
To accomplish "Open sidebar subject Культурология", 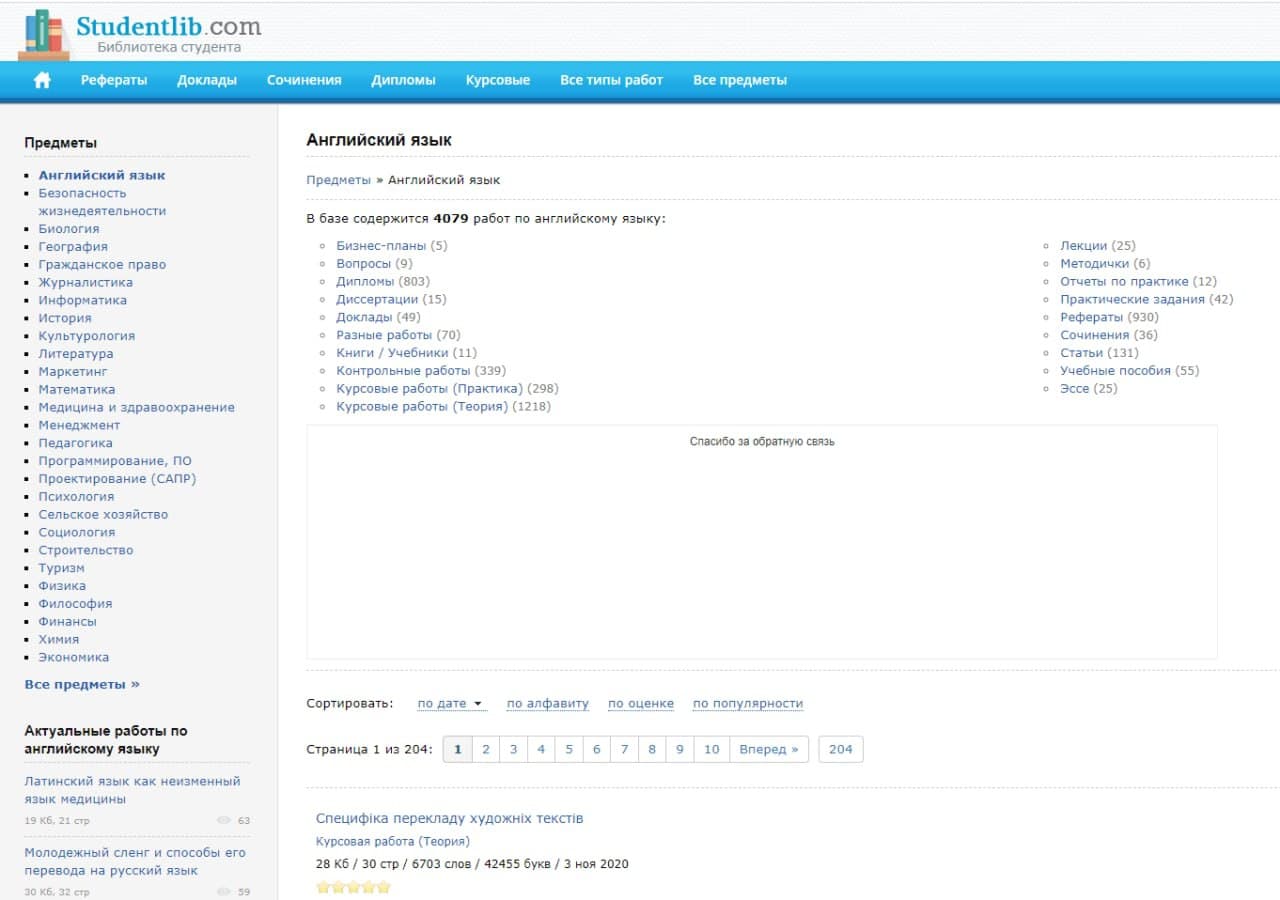I will coord(87,336).
